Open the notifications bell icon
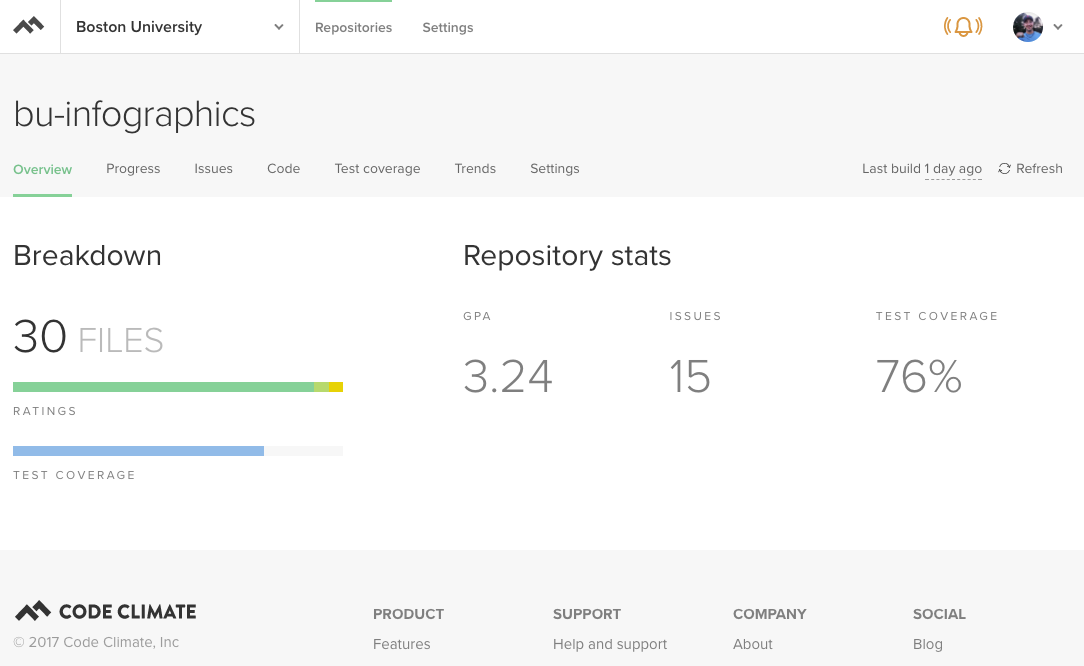This screenshot has width=1084, height=666. tap(963, 27)
